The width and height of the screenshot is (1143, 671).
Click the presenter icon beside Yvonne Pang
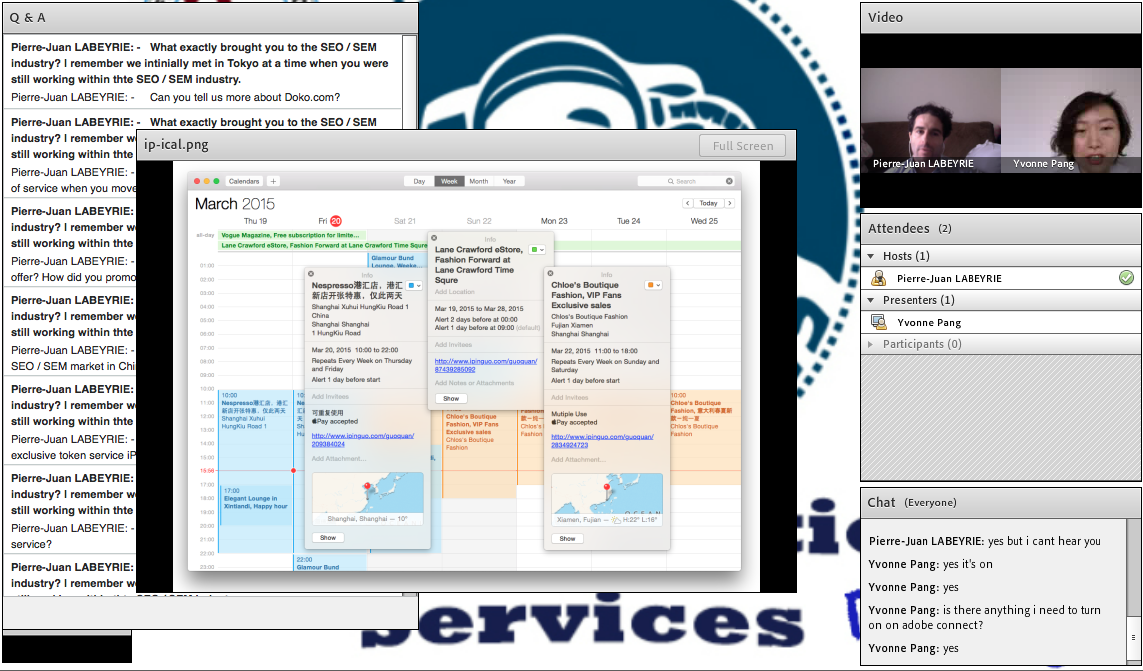click(878, 322)
